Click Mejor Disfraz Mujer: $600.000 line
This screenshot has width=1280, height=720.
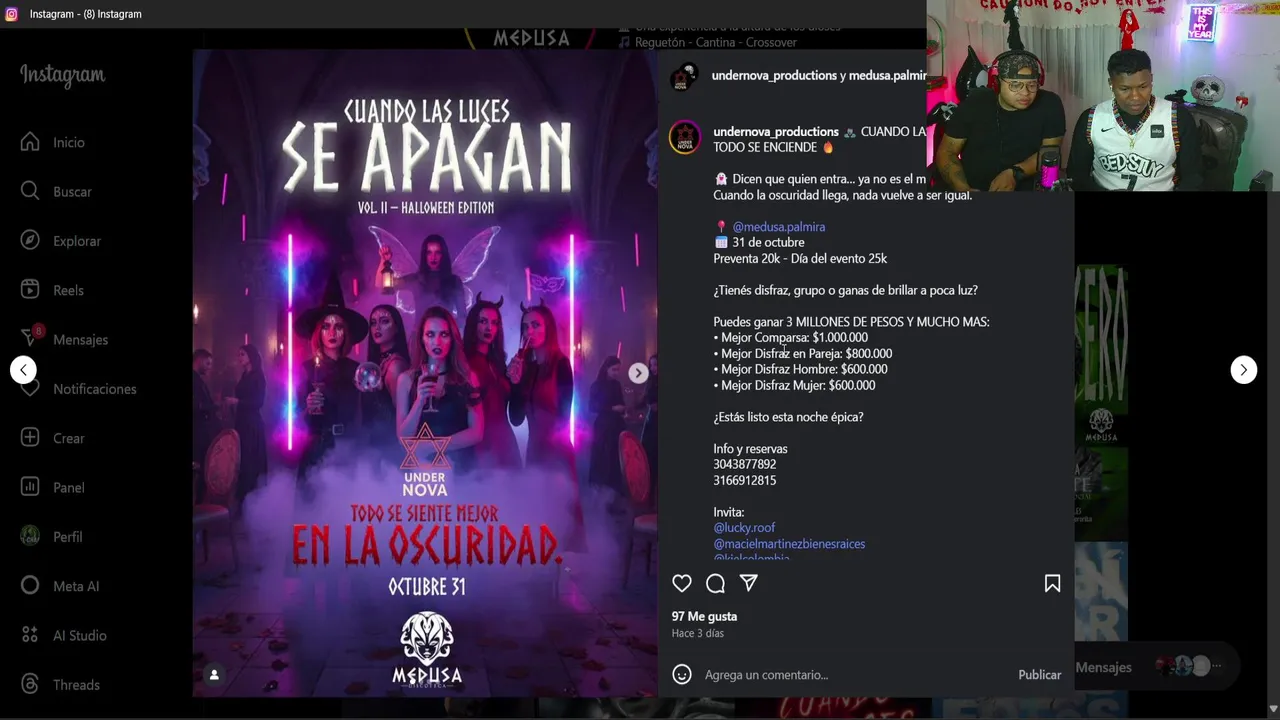[794, 385]
